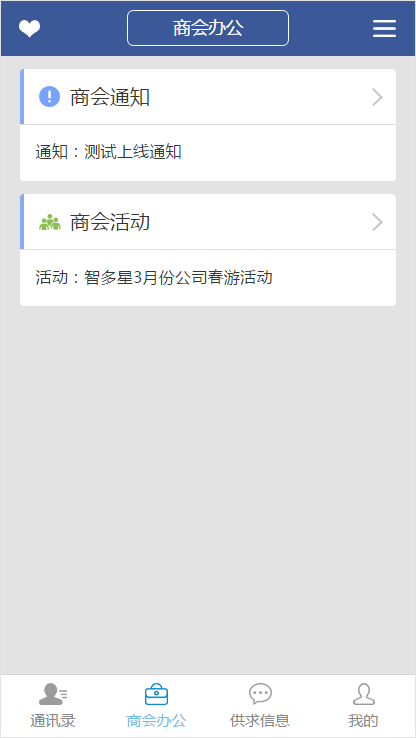Expand 商会活动 using right chevron
This screenshot has height=738, width=416.
pos(377,222)
